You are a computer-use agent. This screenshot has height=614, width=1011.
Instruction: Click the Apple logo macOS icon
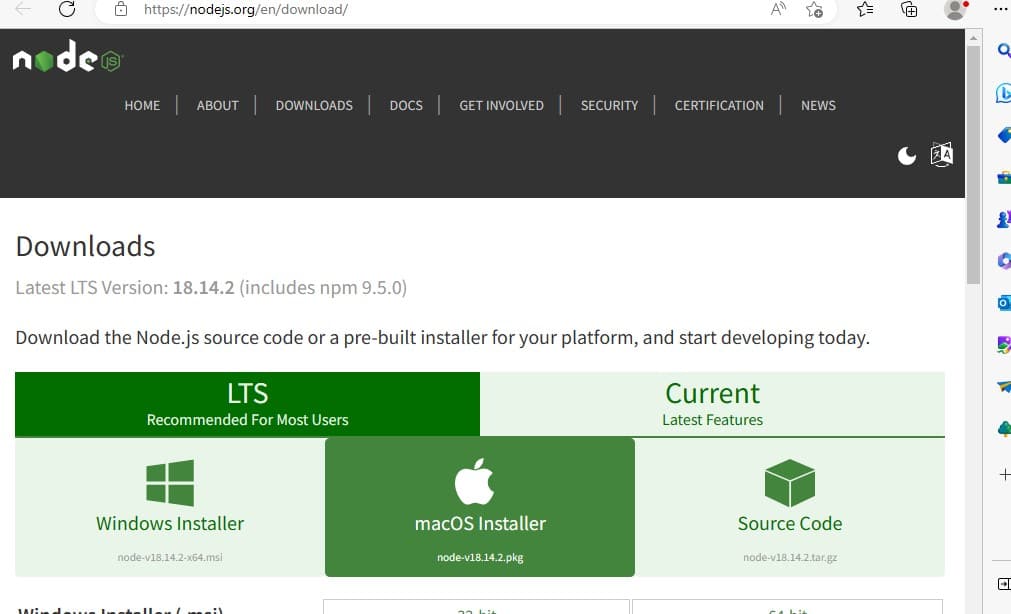475,481
